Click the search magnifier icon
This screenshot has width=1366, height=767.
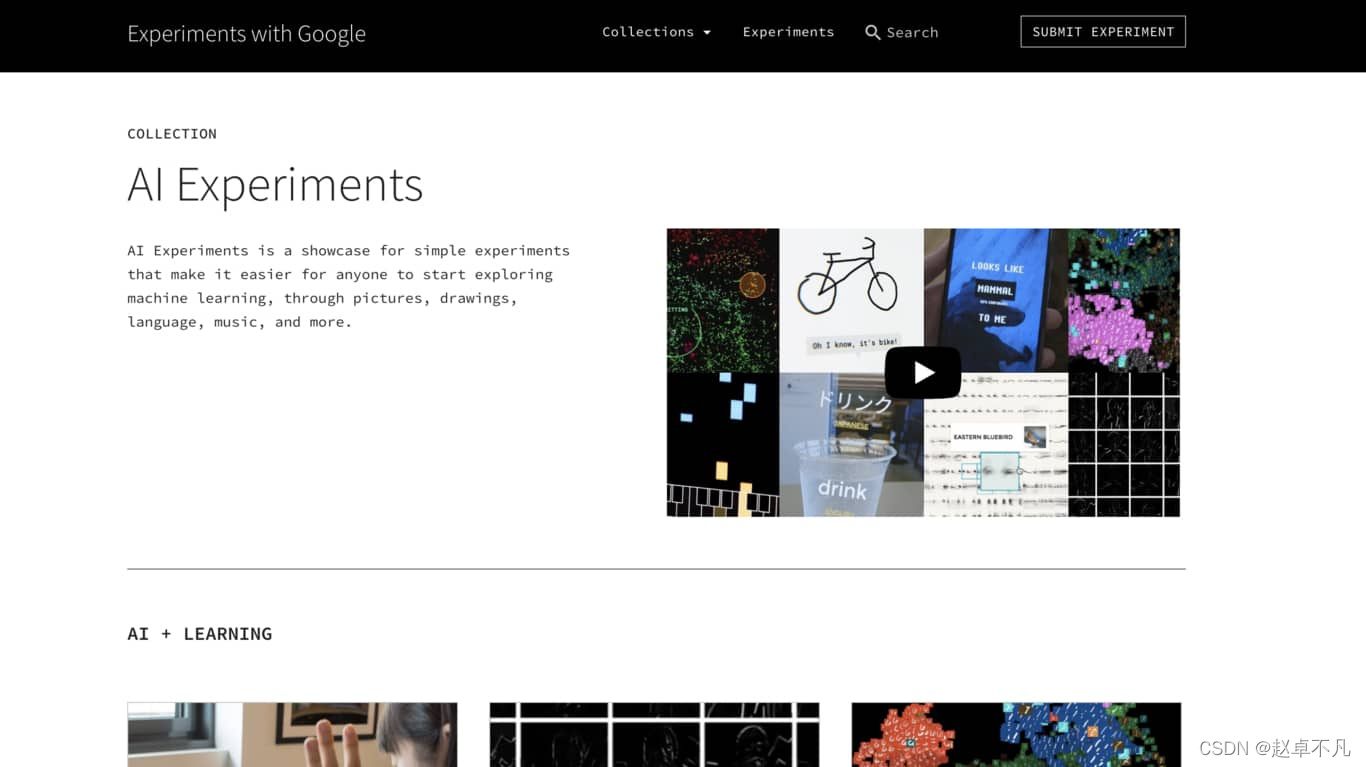point(873,33)
